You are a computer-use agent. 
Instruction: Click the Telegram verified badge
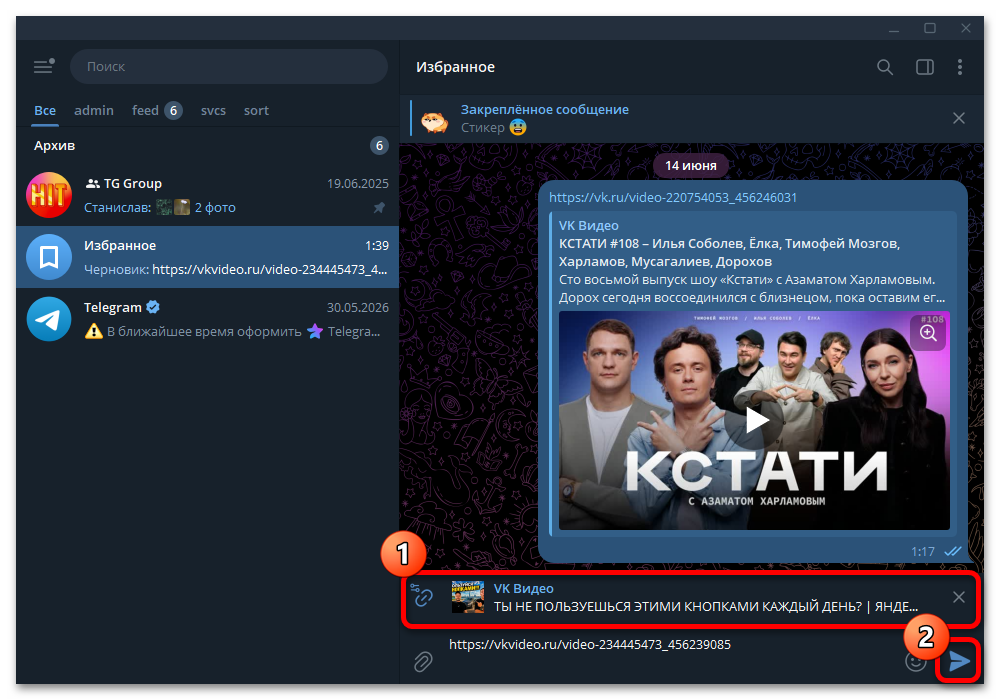coord(152,307)
